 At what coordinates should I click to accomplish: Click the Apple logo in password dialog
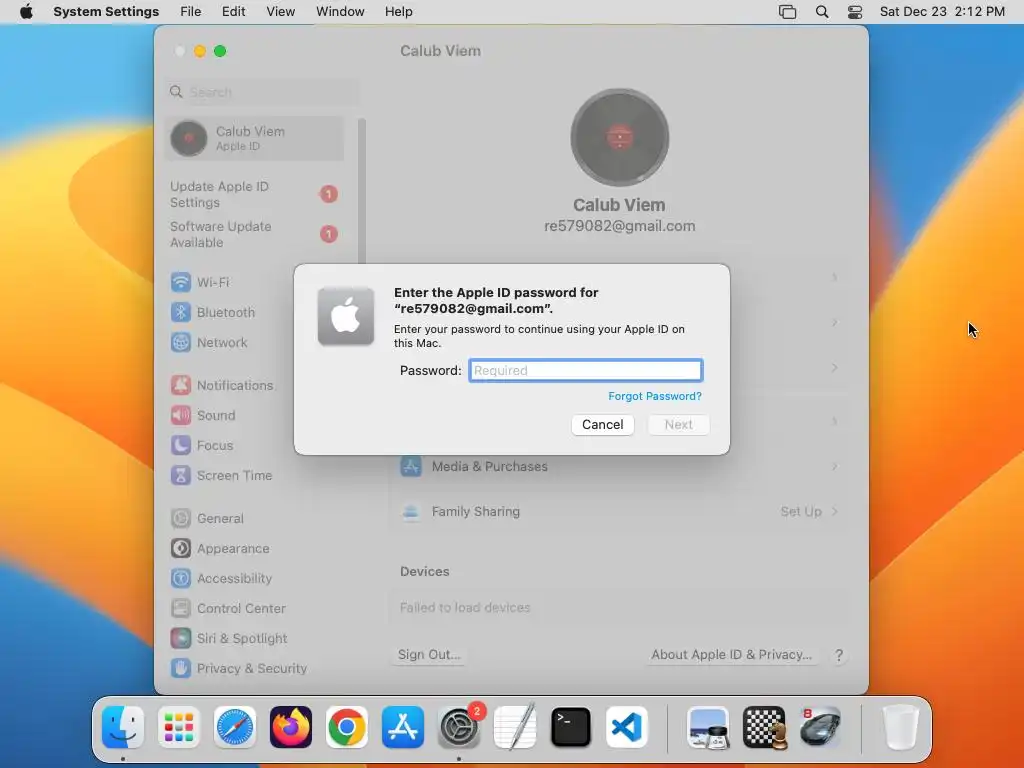pyautogui.click(x=346, y=316)
